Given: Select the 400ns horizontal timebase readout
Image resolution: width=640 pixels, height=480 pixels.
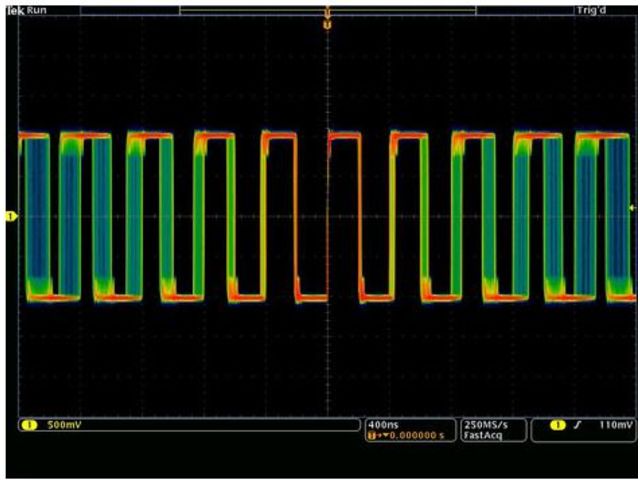Looking at the screenshot, I should (x=382, y=425).
